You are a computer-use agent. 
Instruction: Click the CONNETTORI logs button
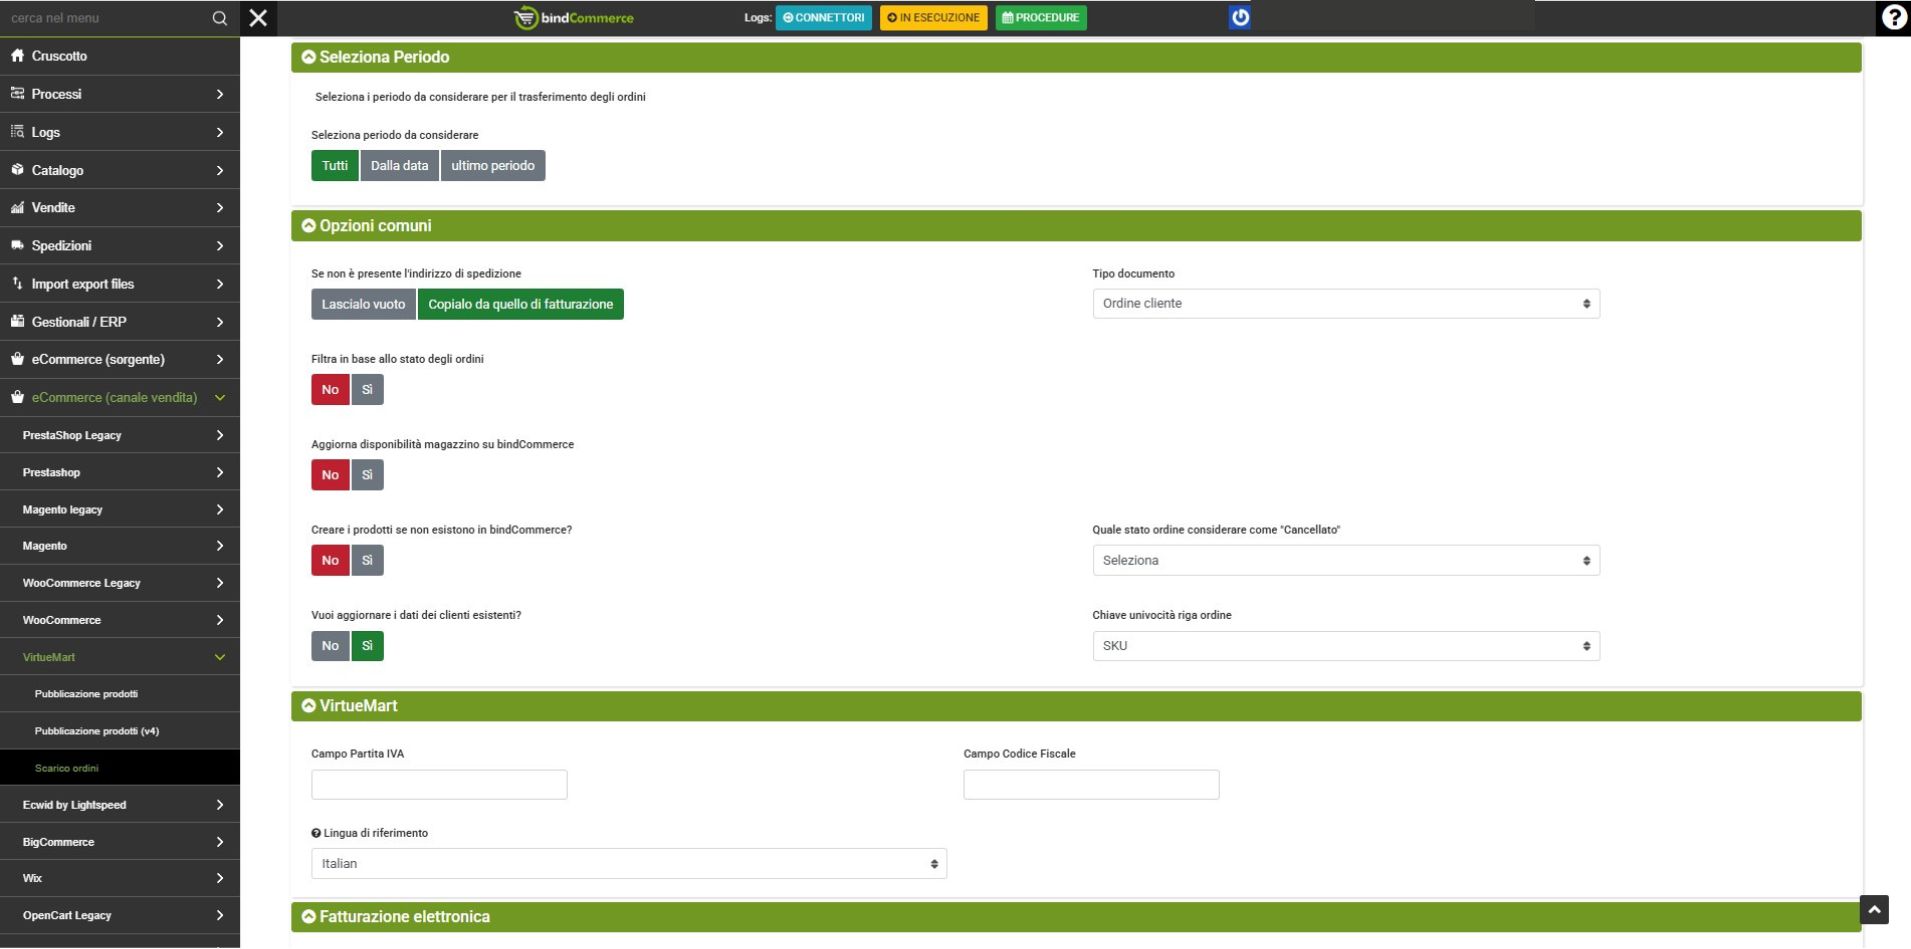[823, 18]
